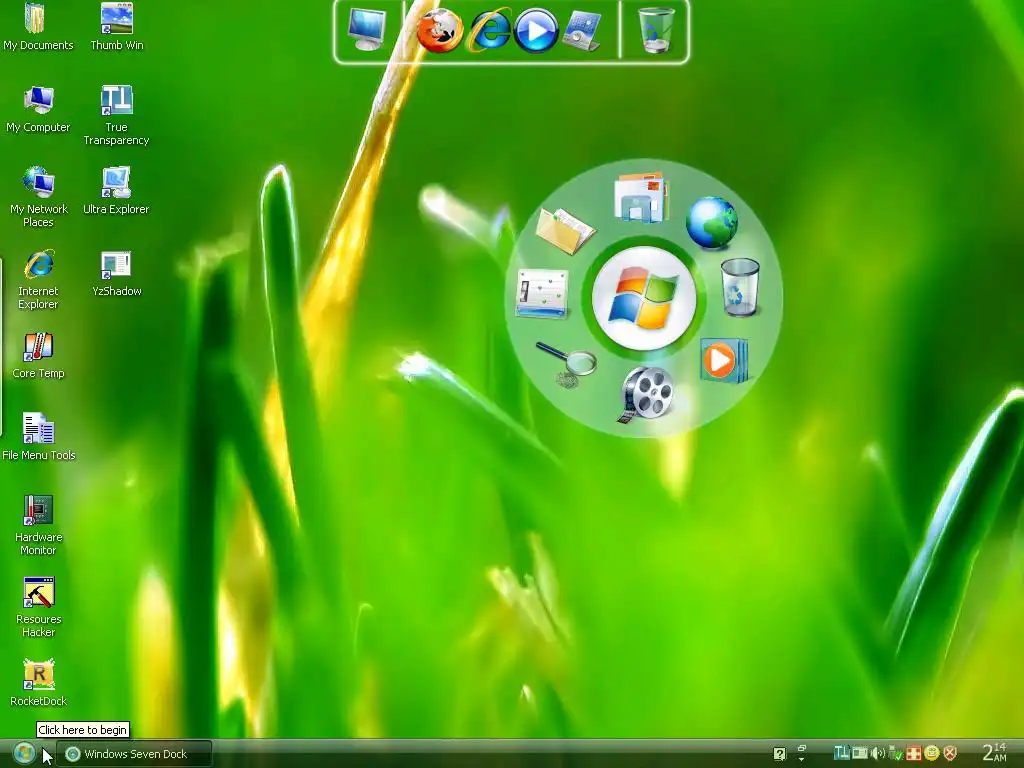
Task: Launch the Ultra Explorer shortcut
Action: (x=116, y=191)
